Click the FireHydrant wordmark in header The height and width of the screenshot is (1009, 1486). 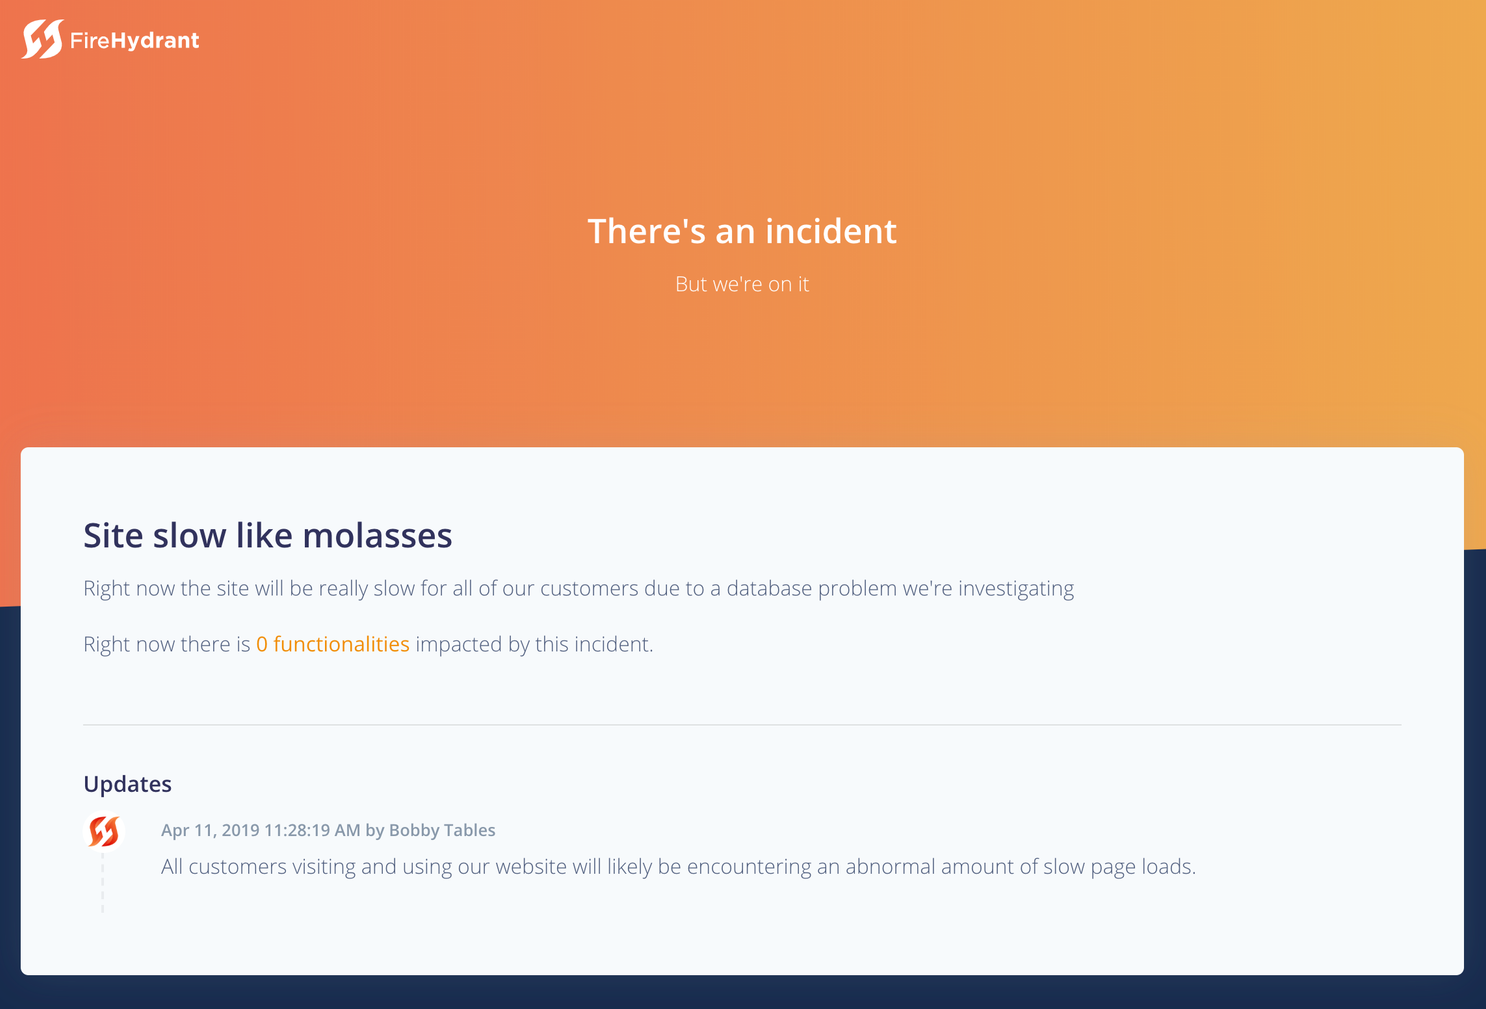point(135,41)
